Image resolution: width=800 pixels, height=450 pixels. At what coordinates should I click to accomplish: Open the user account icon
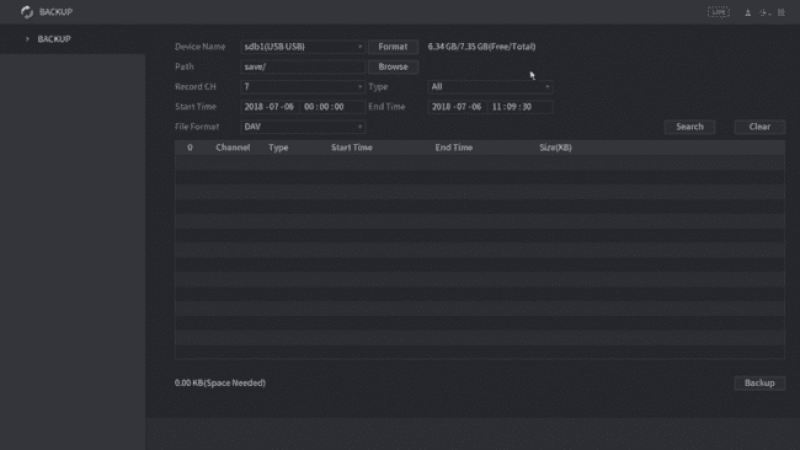[x=747, y=12]
